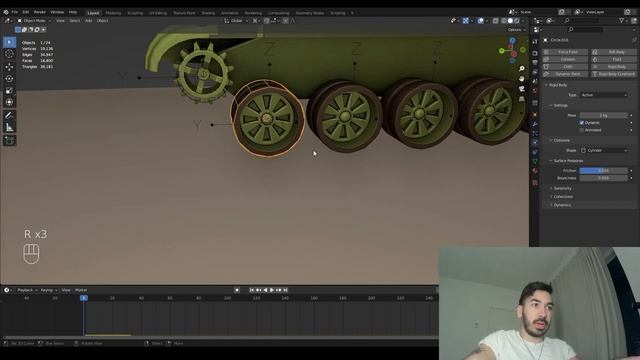The height and width of the screenshot is (360, 640).
Task: Open the File menu
Action: pos(15,12)
